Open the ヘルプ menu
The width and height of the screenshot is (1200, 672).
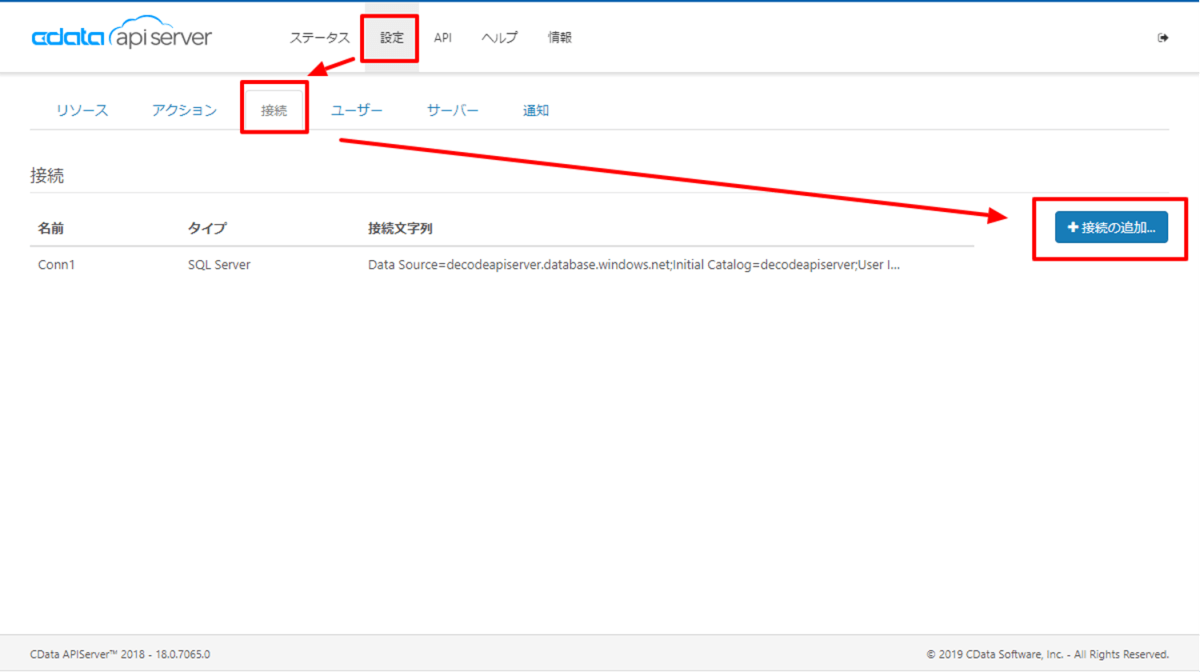pyautogui.click(x=500, y=38)
